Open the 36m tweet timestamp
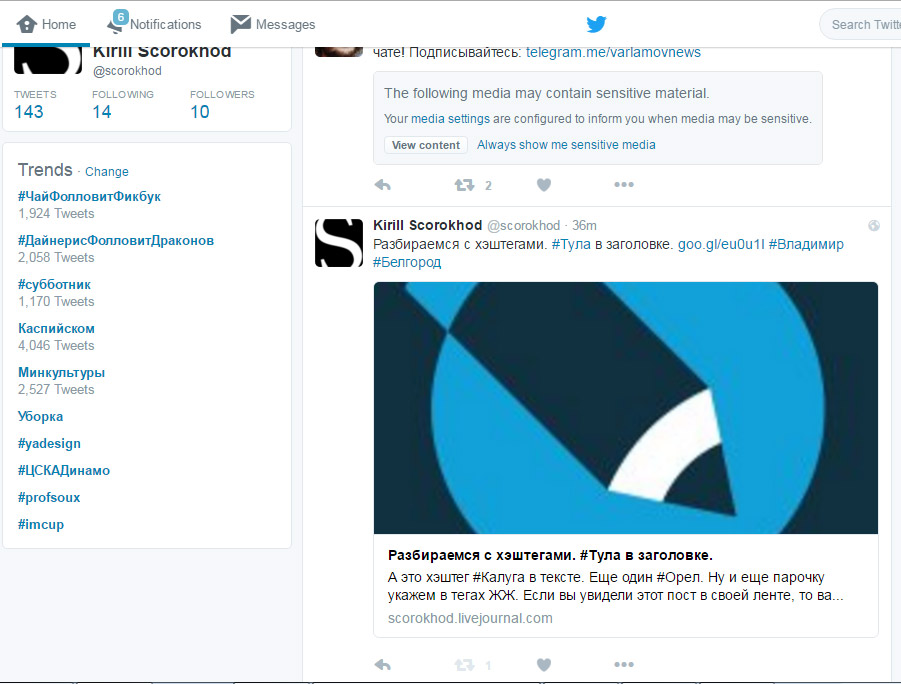Image resolution: width=901 pixels, height=684 pixels. (584, 226)
